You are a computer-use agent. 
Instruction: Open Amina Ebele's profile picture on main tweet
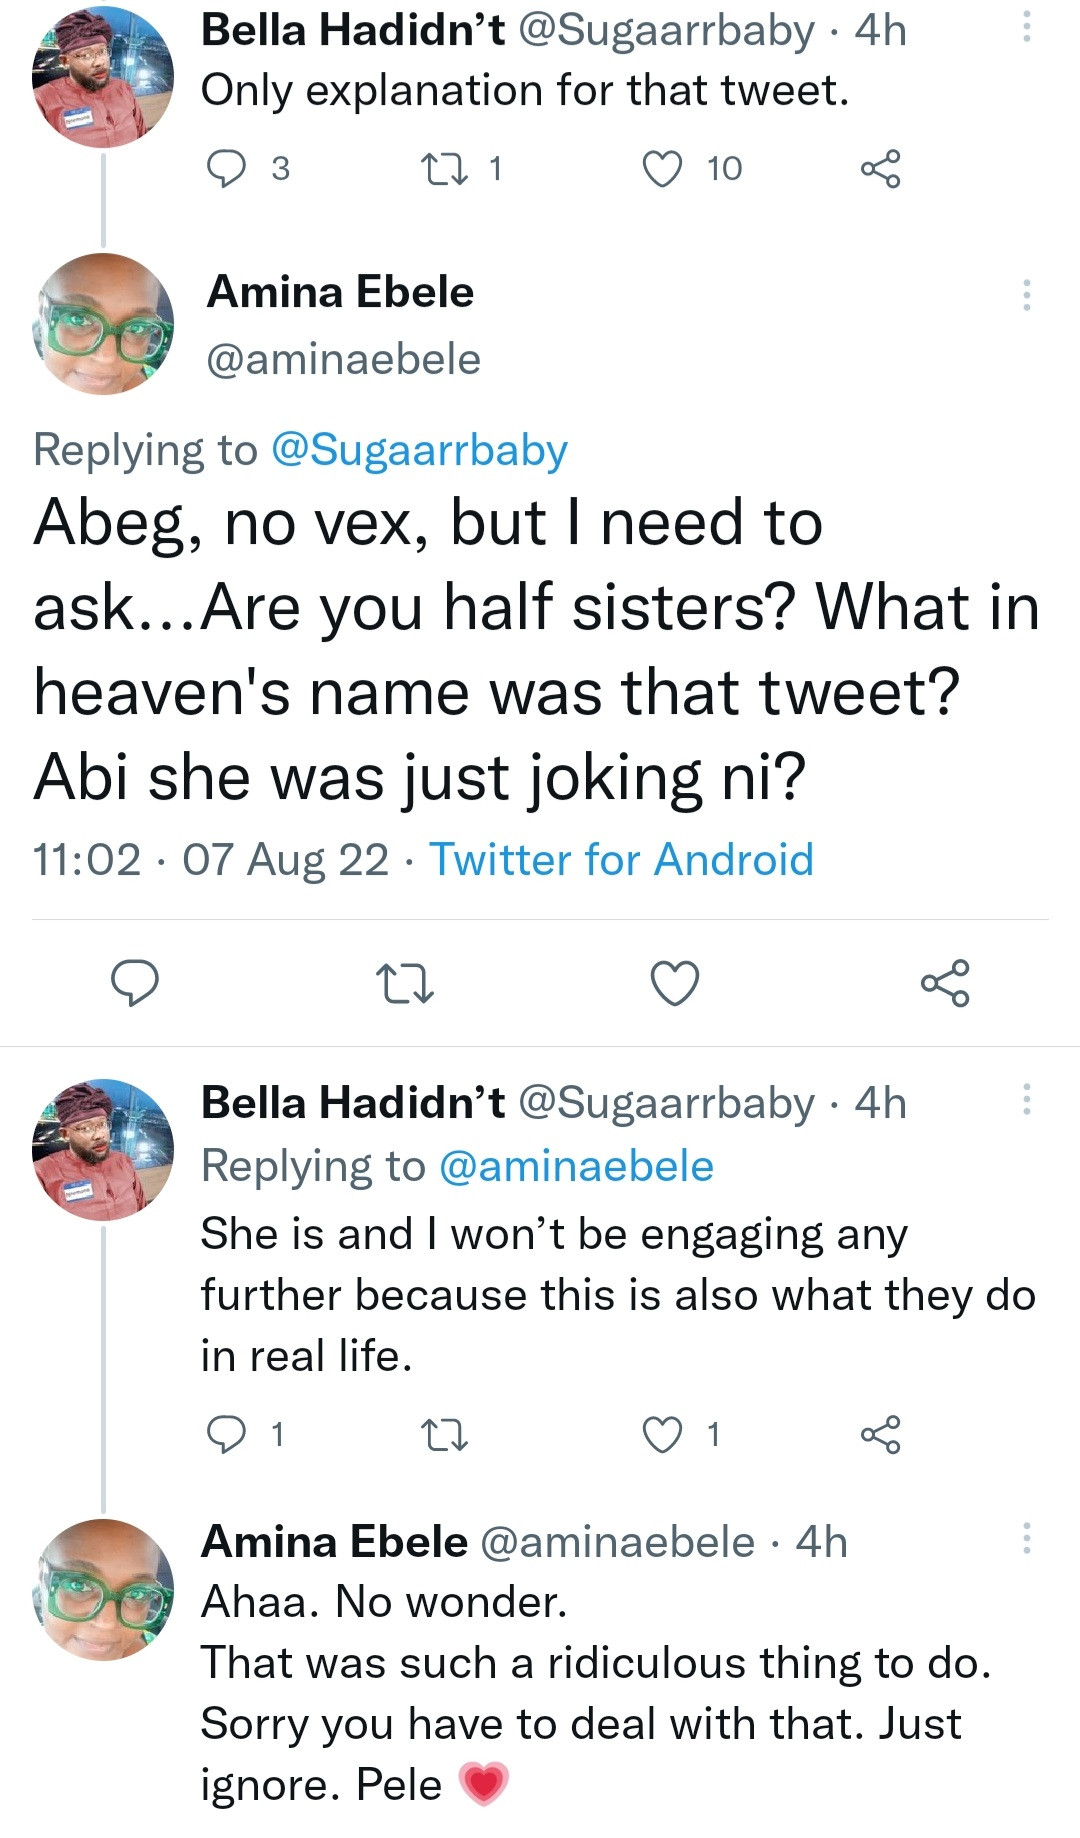click(x=103, y=324)
